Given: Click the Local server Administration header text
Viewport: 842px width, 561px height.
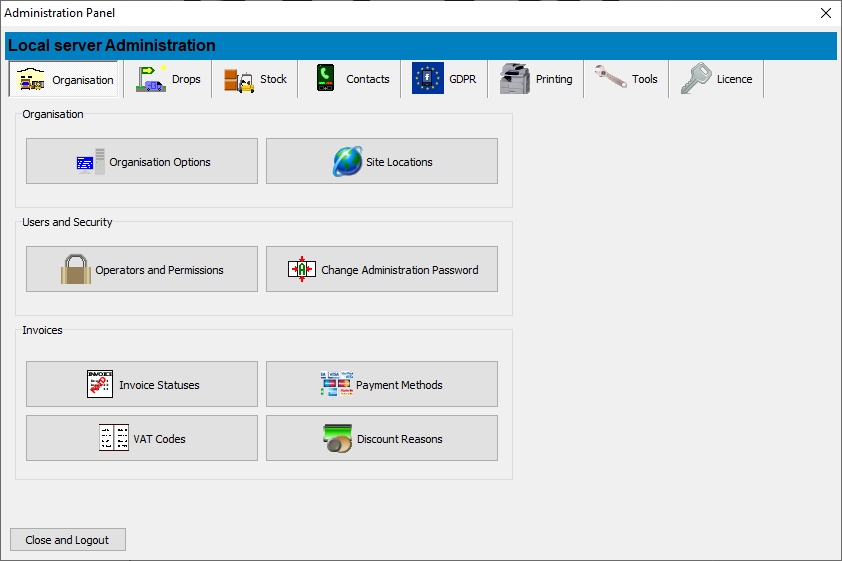Looking at the screenshot, I should pos(112,46).
